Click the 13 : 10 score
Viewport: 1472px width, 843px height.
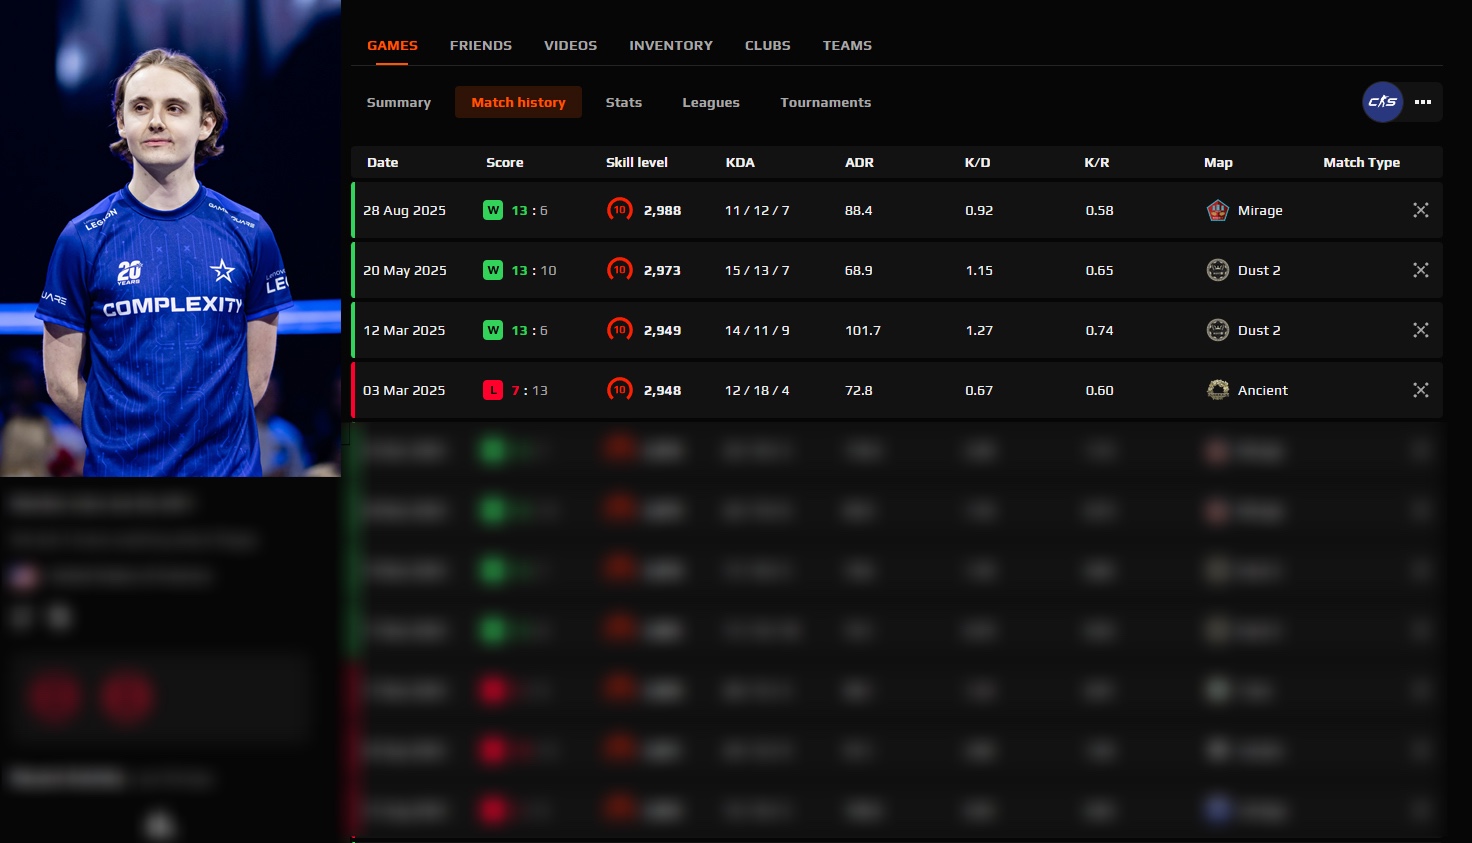(x=534, y=270)
